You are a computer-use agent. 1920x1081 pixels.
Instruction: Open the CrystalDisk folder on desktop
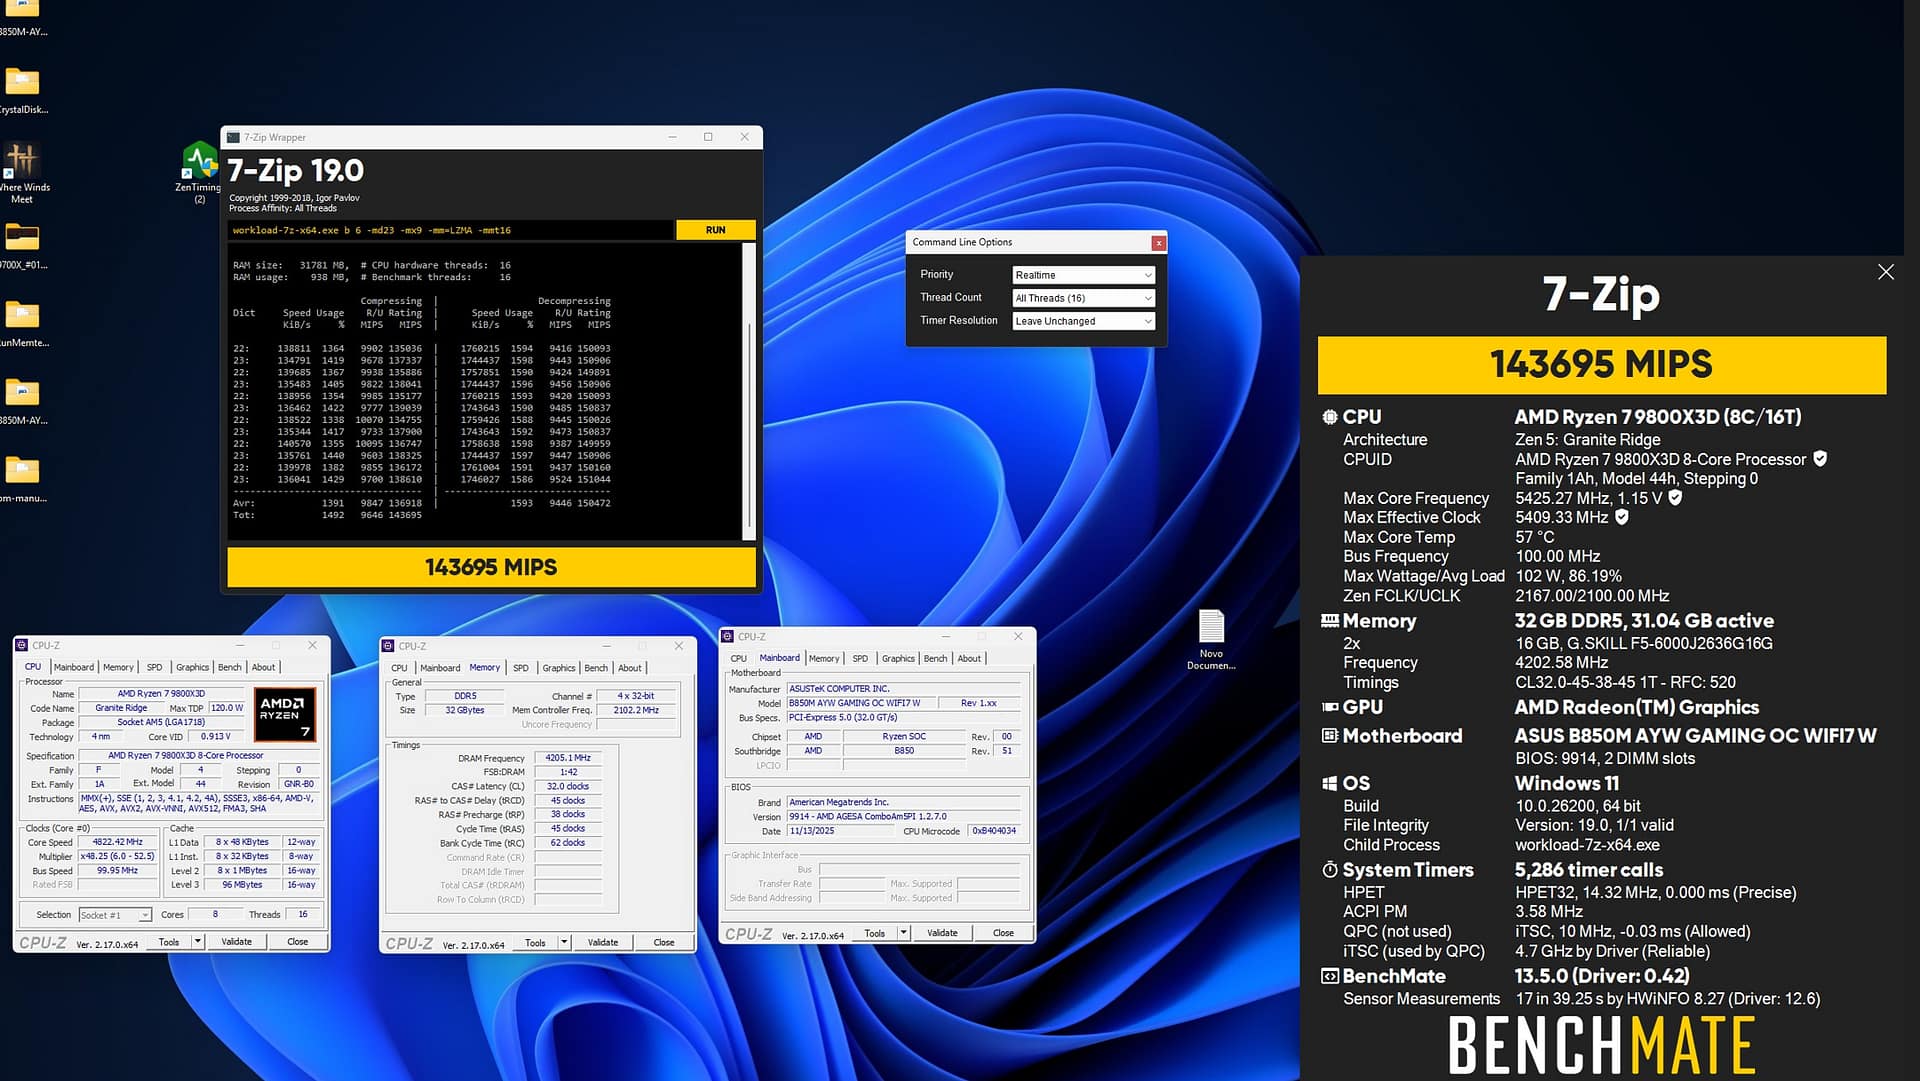pyautogui.click(x=22, y=82)
